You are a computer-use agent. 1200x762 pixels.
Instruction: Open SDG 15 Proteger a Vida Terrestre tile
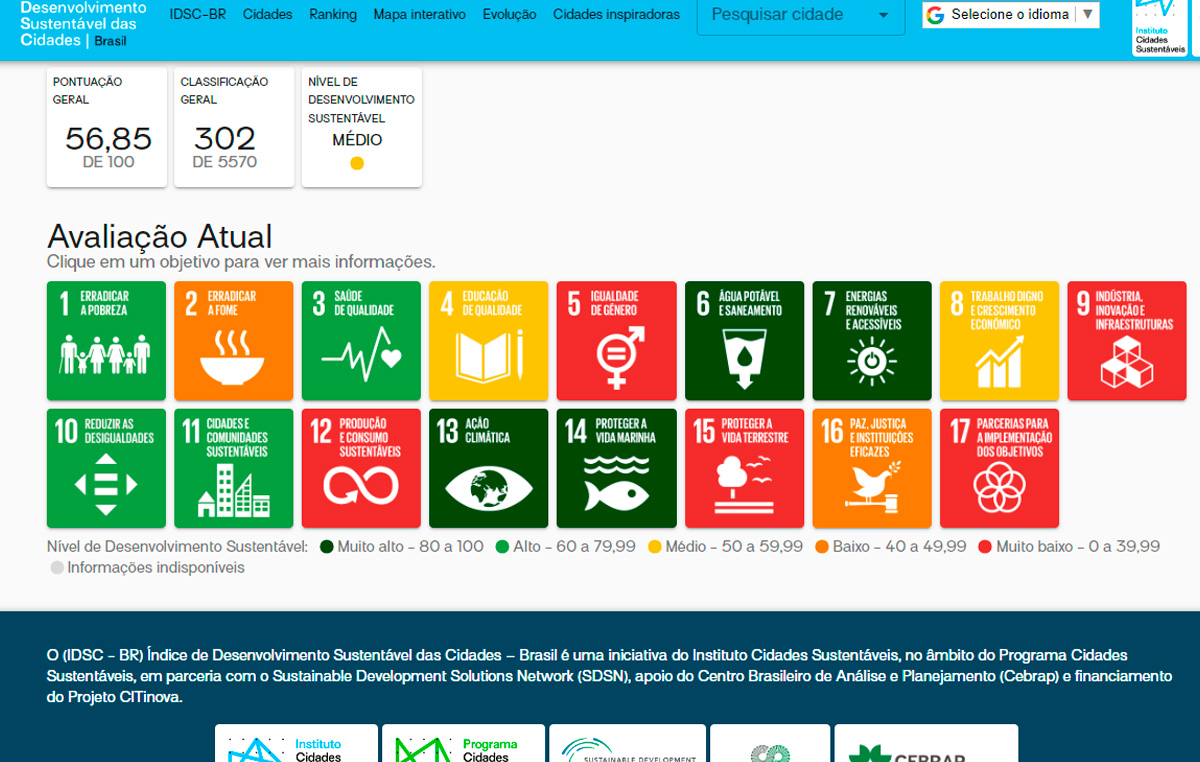(744, 468)
